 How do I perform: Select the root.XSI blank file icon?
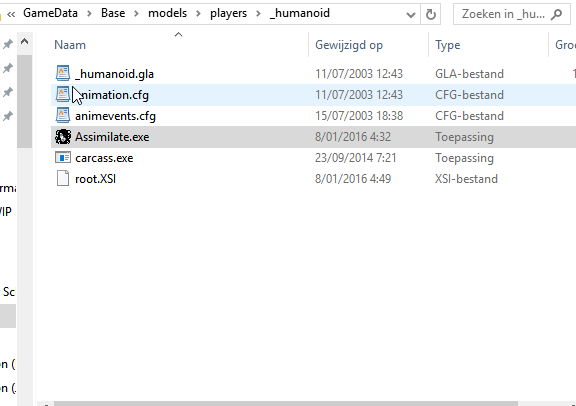[63, 179]
